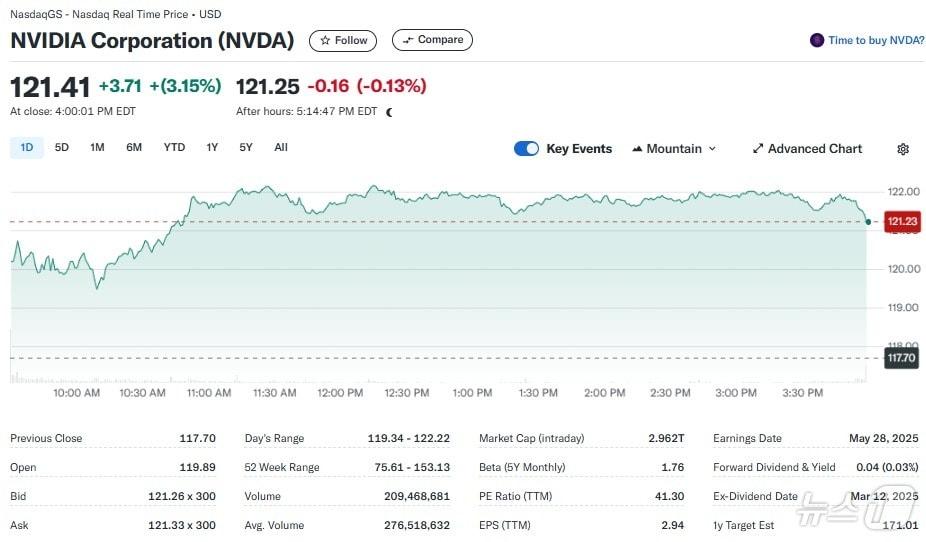Click the star Follow button
The height and width of the screenshot is (542, 926).
click(x=343, y=40)
